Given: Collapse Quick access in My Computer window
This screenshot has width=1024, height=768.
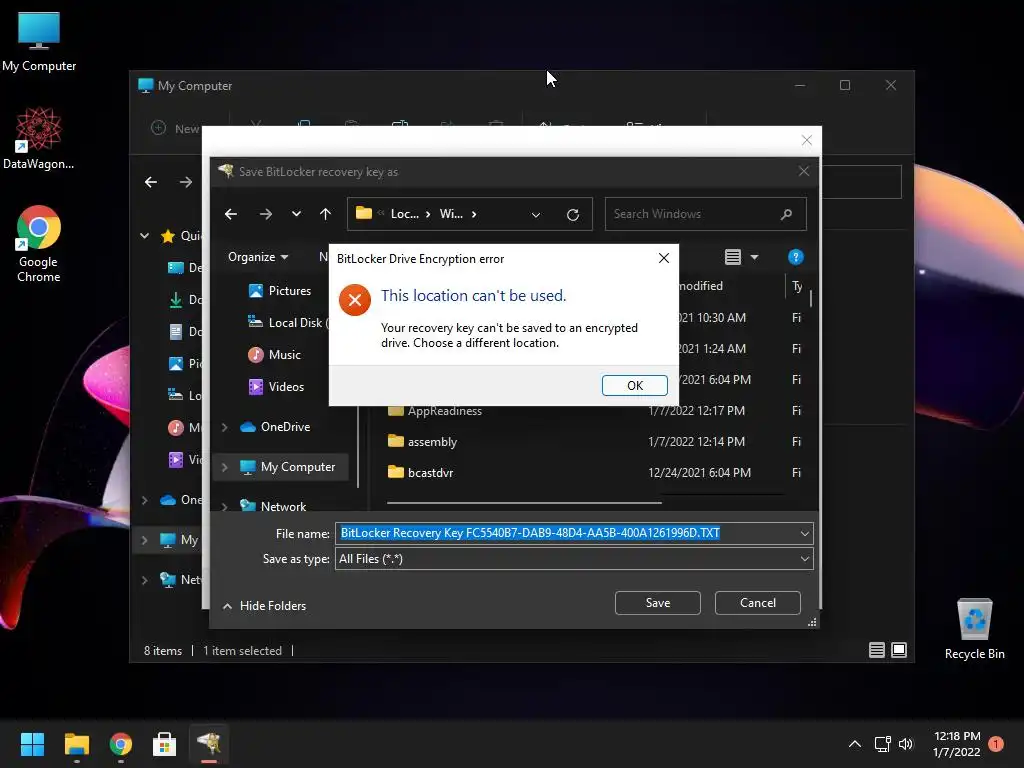Looking at the screenshot, I should point(144,236).
